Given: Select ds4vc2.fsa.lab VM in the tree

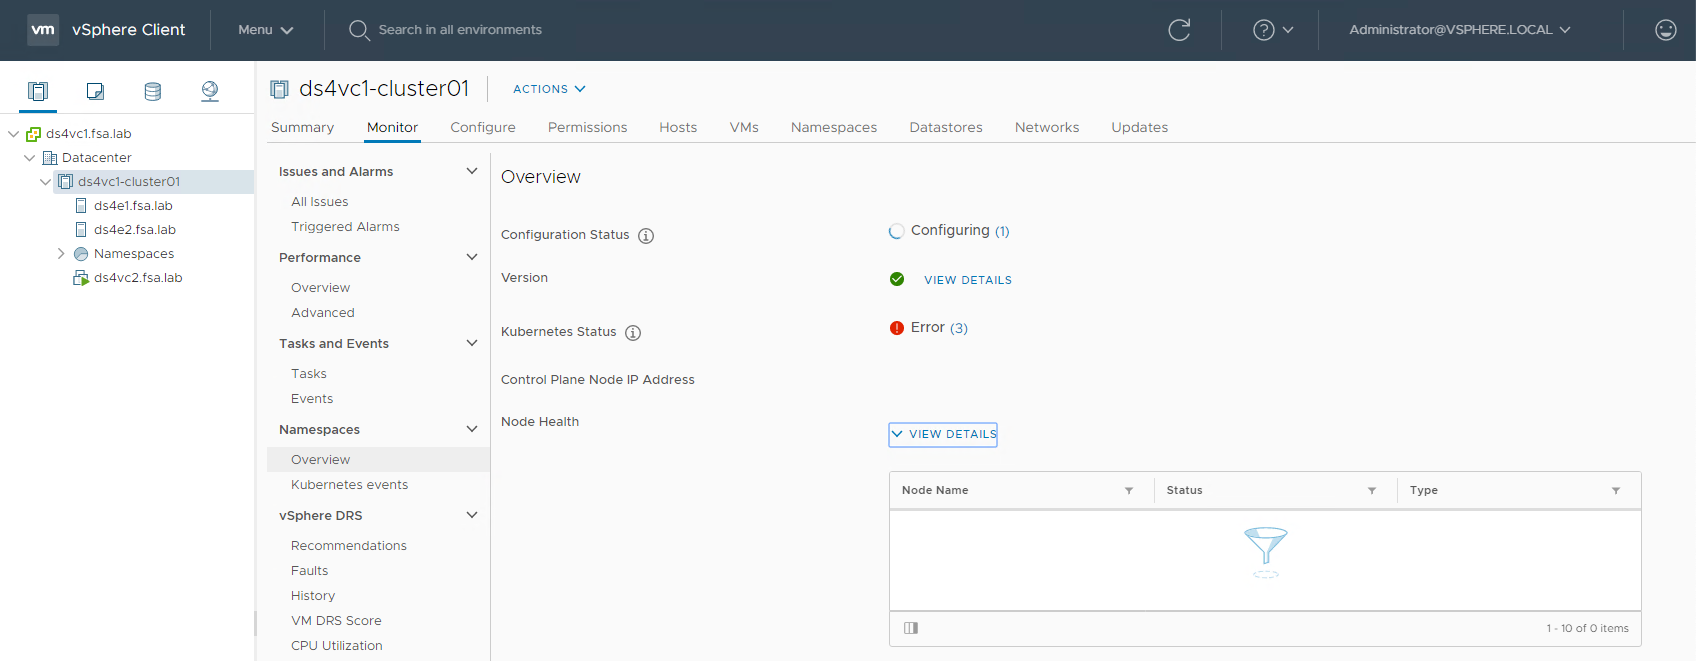Looking at the screenshot, I should (138, 278).
